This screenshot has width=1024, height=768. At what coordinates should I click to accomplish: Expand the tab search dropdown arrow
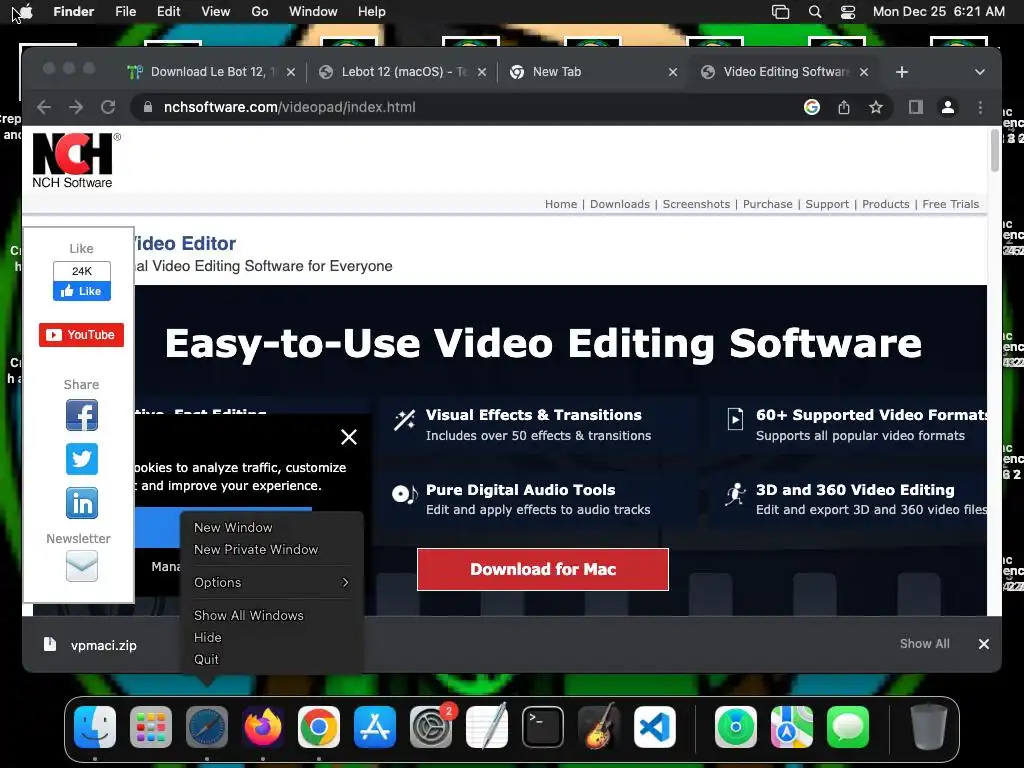coord(980,72)
